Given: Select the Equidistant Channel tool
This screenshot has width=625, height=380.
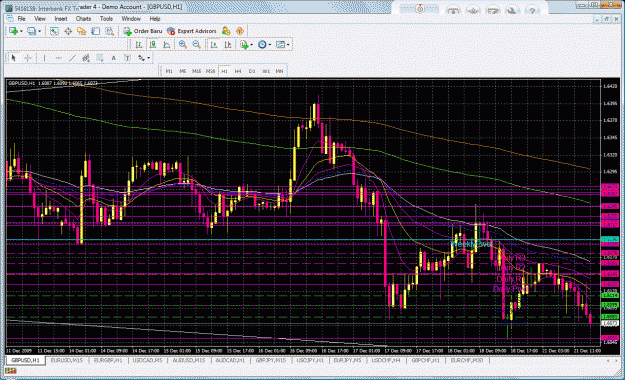Looking at the screenshot, I should coord(86,58).
